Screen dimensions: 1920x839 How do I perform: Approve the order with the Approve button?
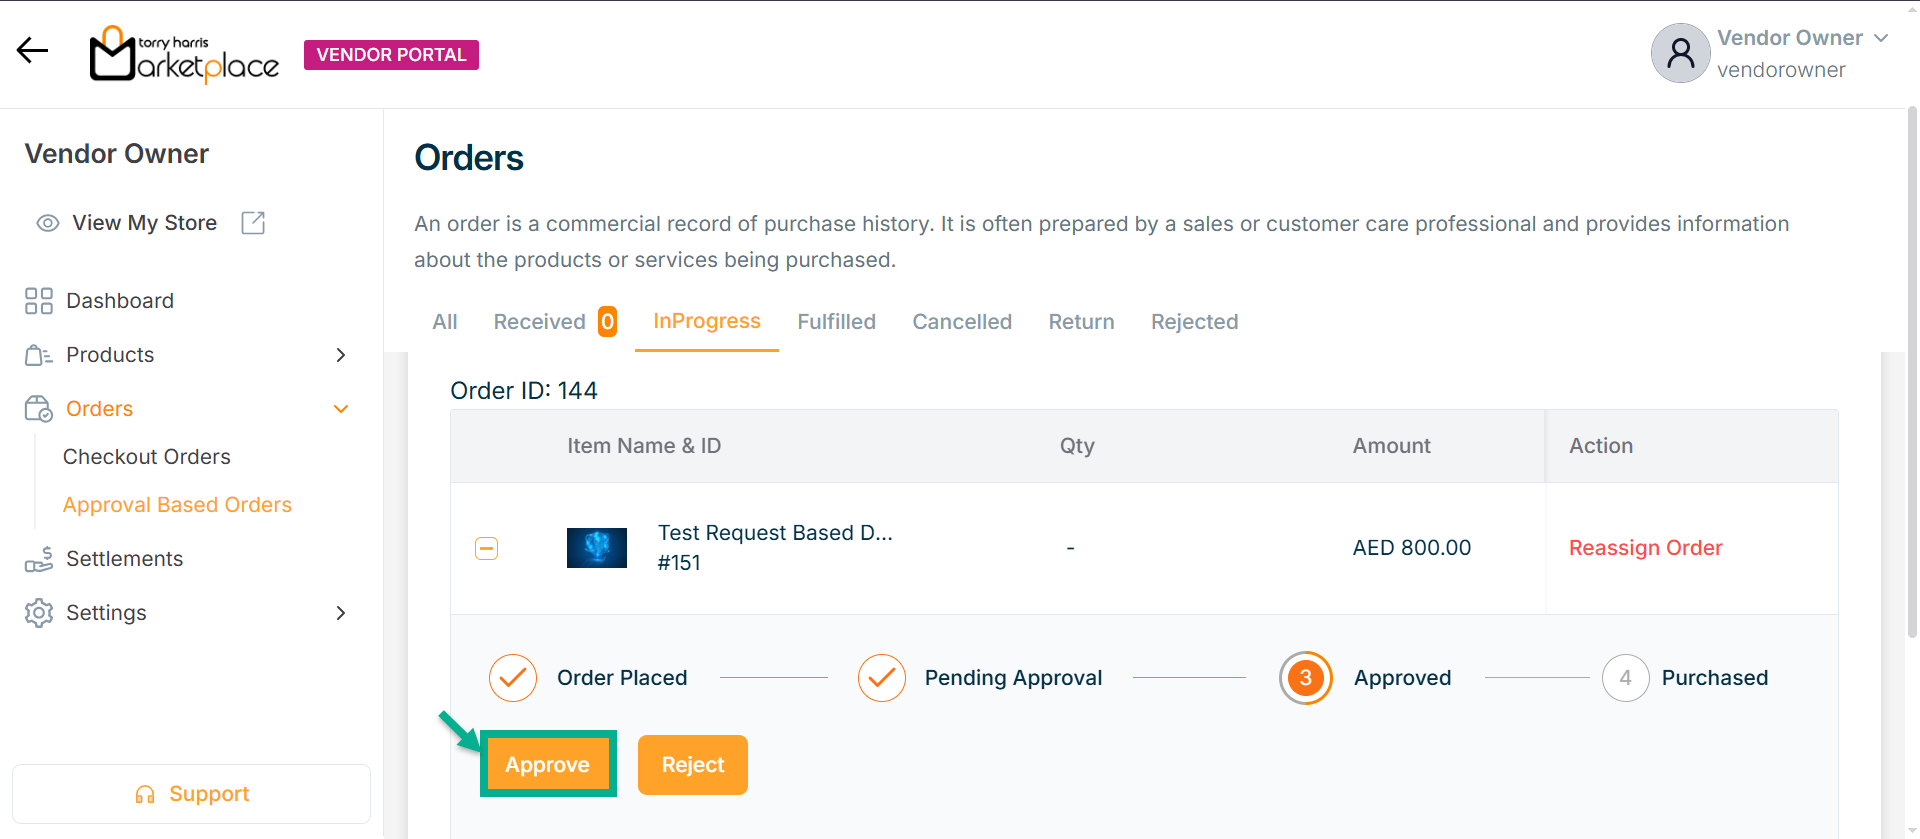point(547,765)
